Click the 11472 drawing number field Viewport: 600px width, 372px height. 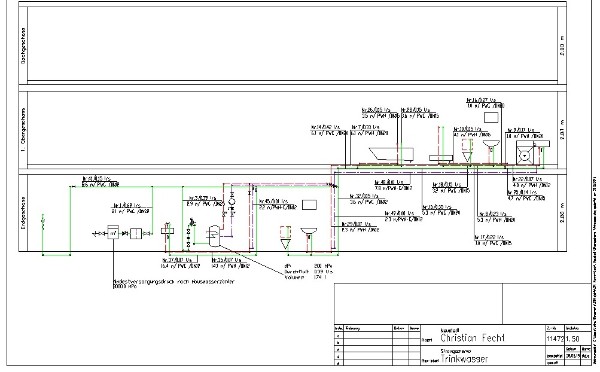point(555,339)
